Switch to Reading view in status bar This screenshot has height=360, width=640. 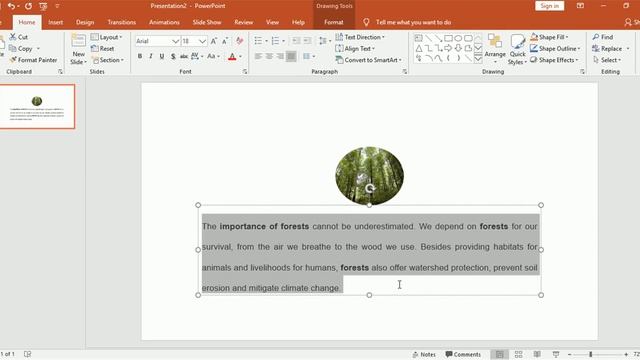coord(537,354)
